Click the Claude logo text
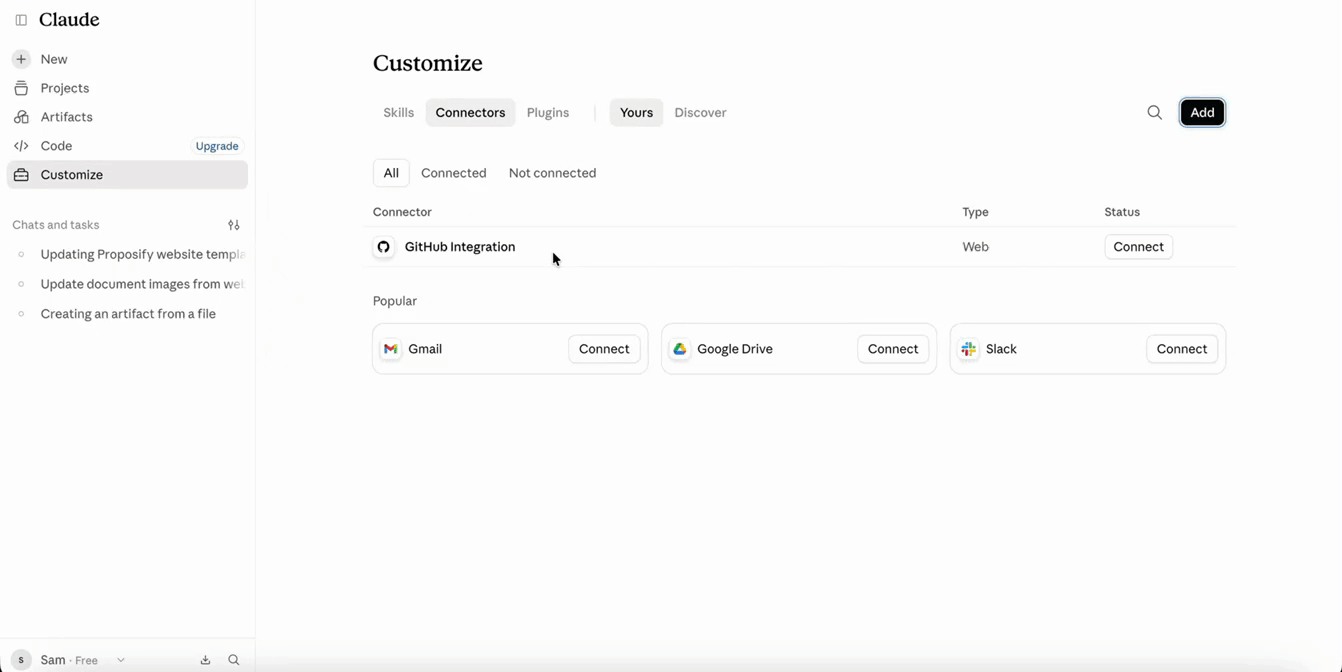Image resolution: width=1342 pixels, height=672 pixels. tap(69, 20)
